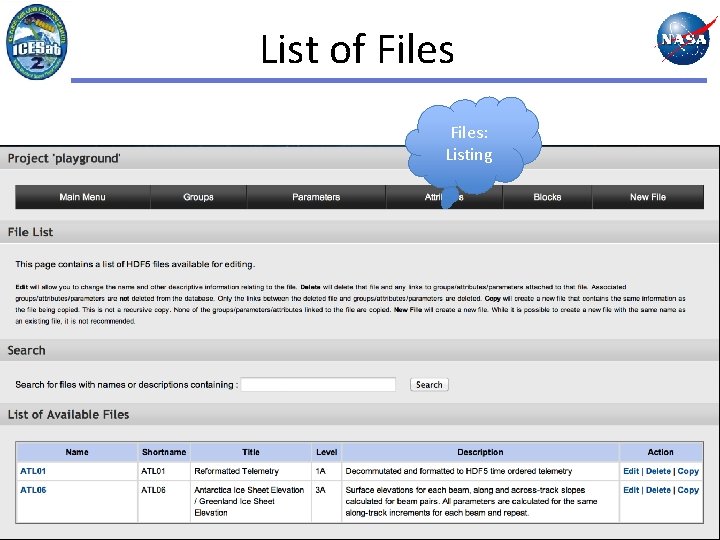Select the Action column header
This screenshot has width=720, height=540.
[x=660, y=452]
